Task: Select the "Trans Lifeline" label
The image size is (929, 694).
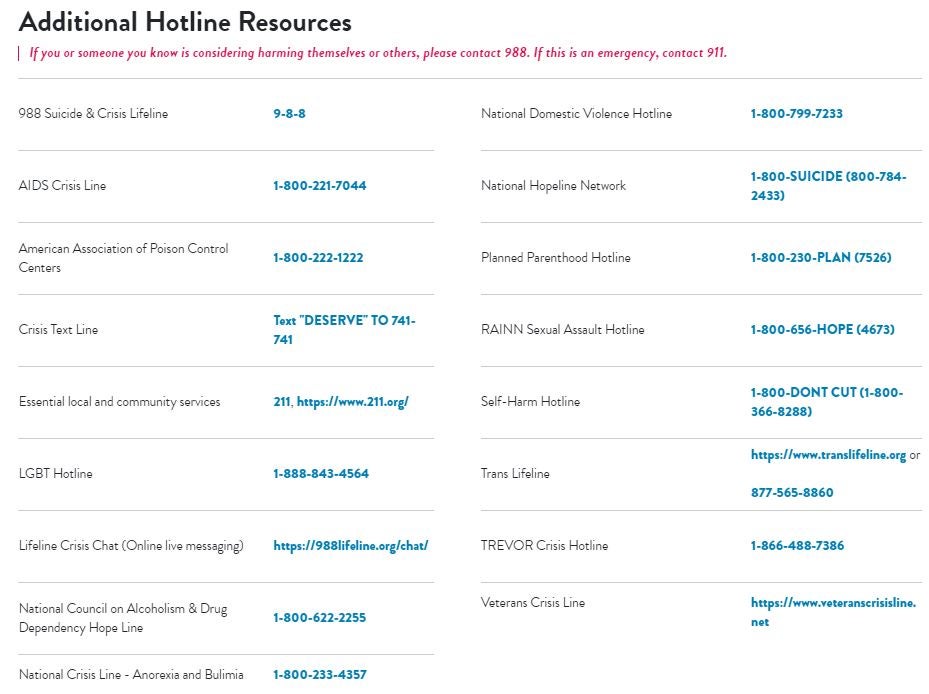Action: tap(515, 474)
